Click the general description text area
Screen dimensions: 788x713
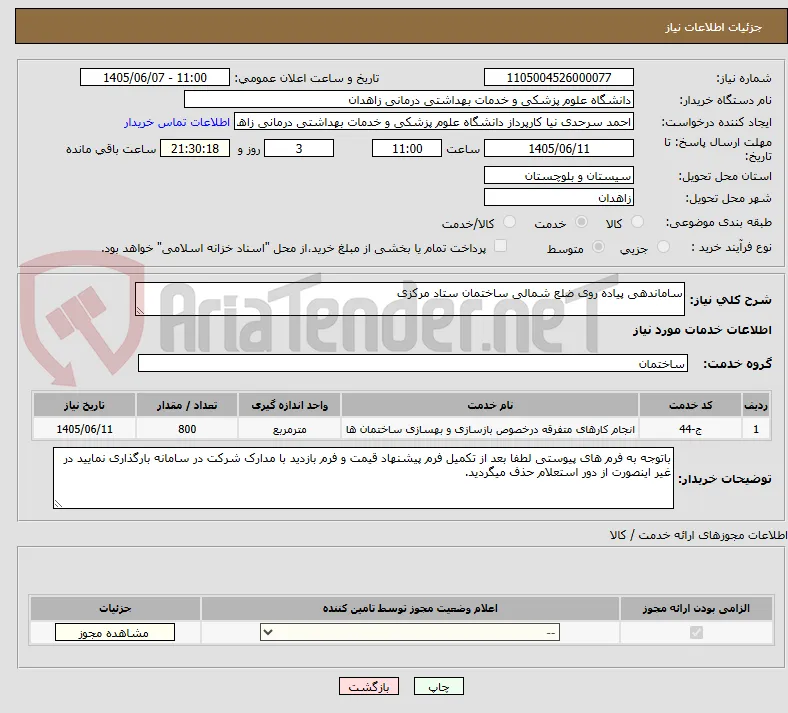tap(410, 299)
